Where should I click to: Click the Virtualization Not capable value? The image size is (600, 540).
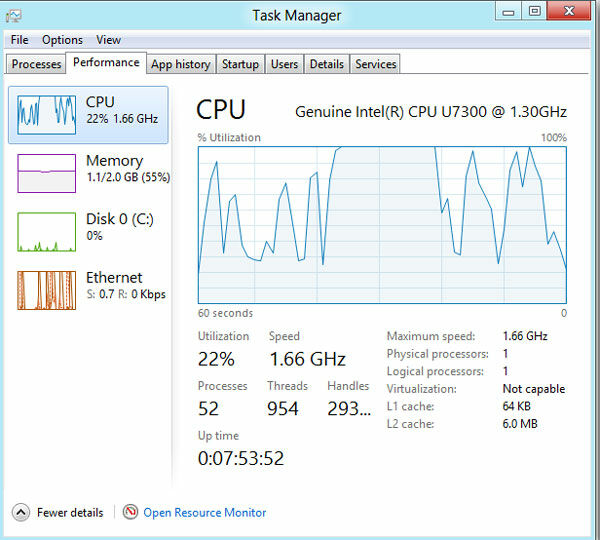coord(534,389)
